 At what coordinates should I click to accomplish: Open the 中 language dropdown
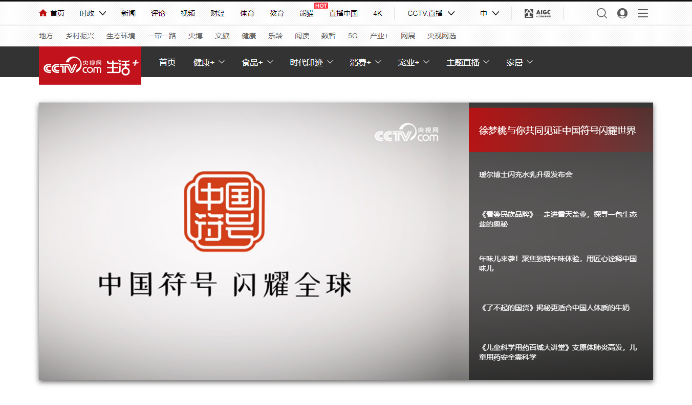pos(489,13)
